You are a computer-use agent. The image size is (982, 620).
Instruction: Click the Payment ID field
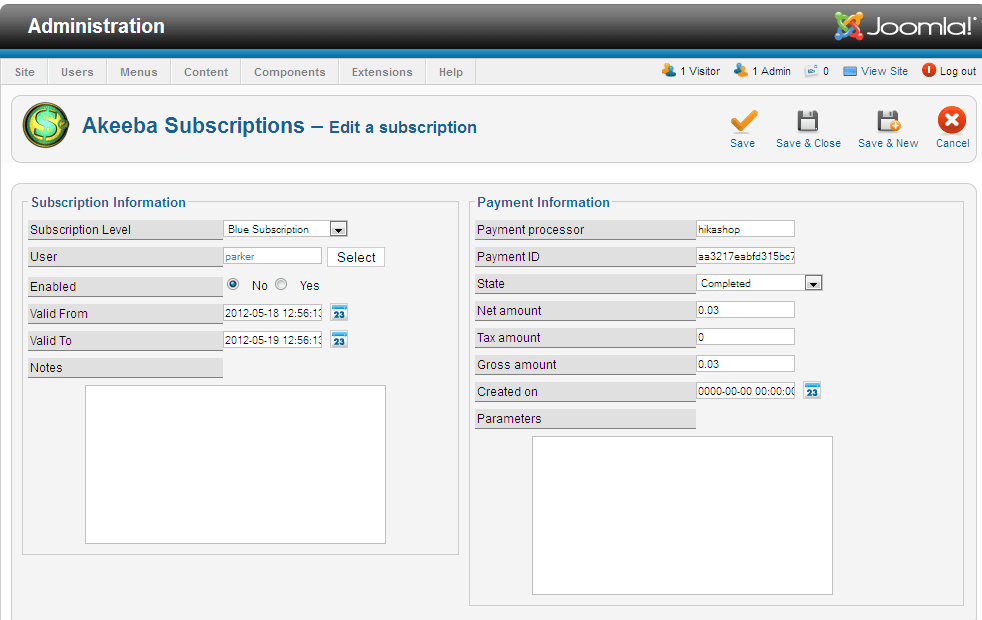click(745, 256)
